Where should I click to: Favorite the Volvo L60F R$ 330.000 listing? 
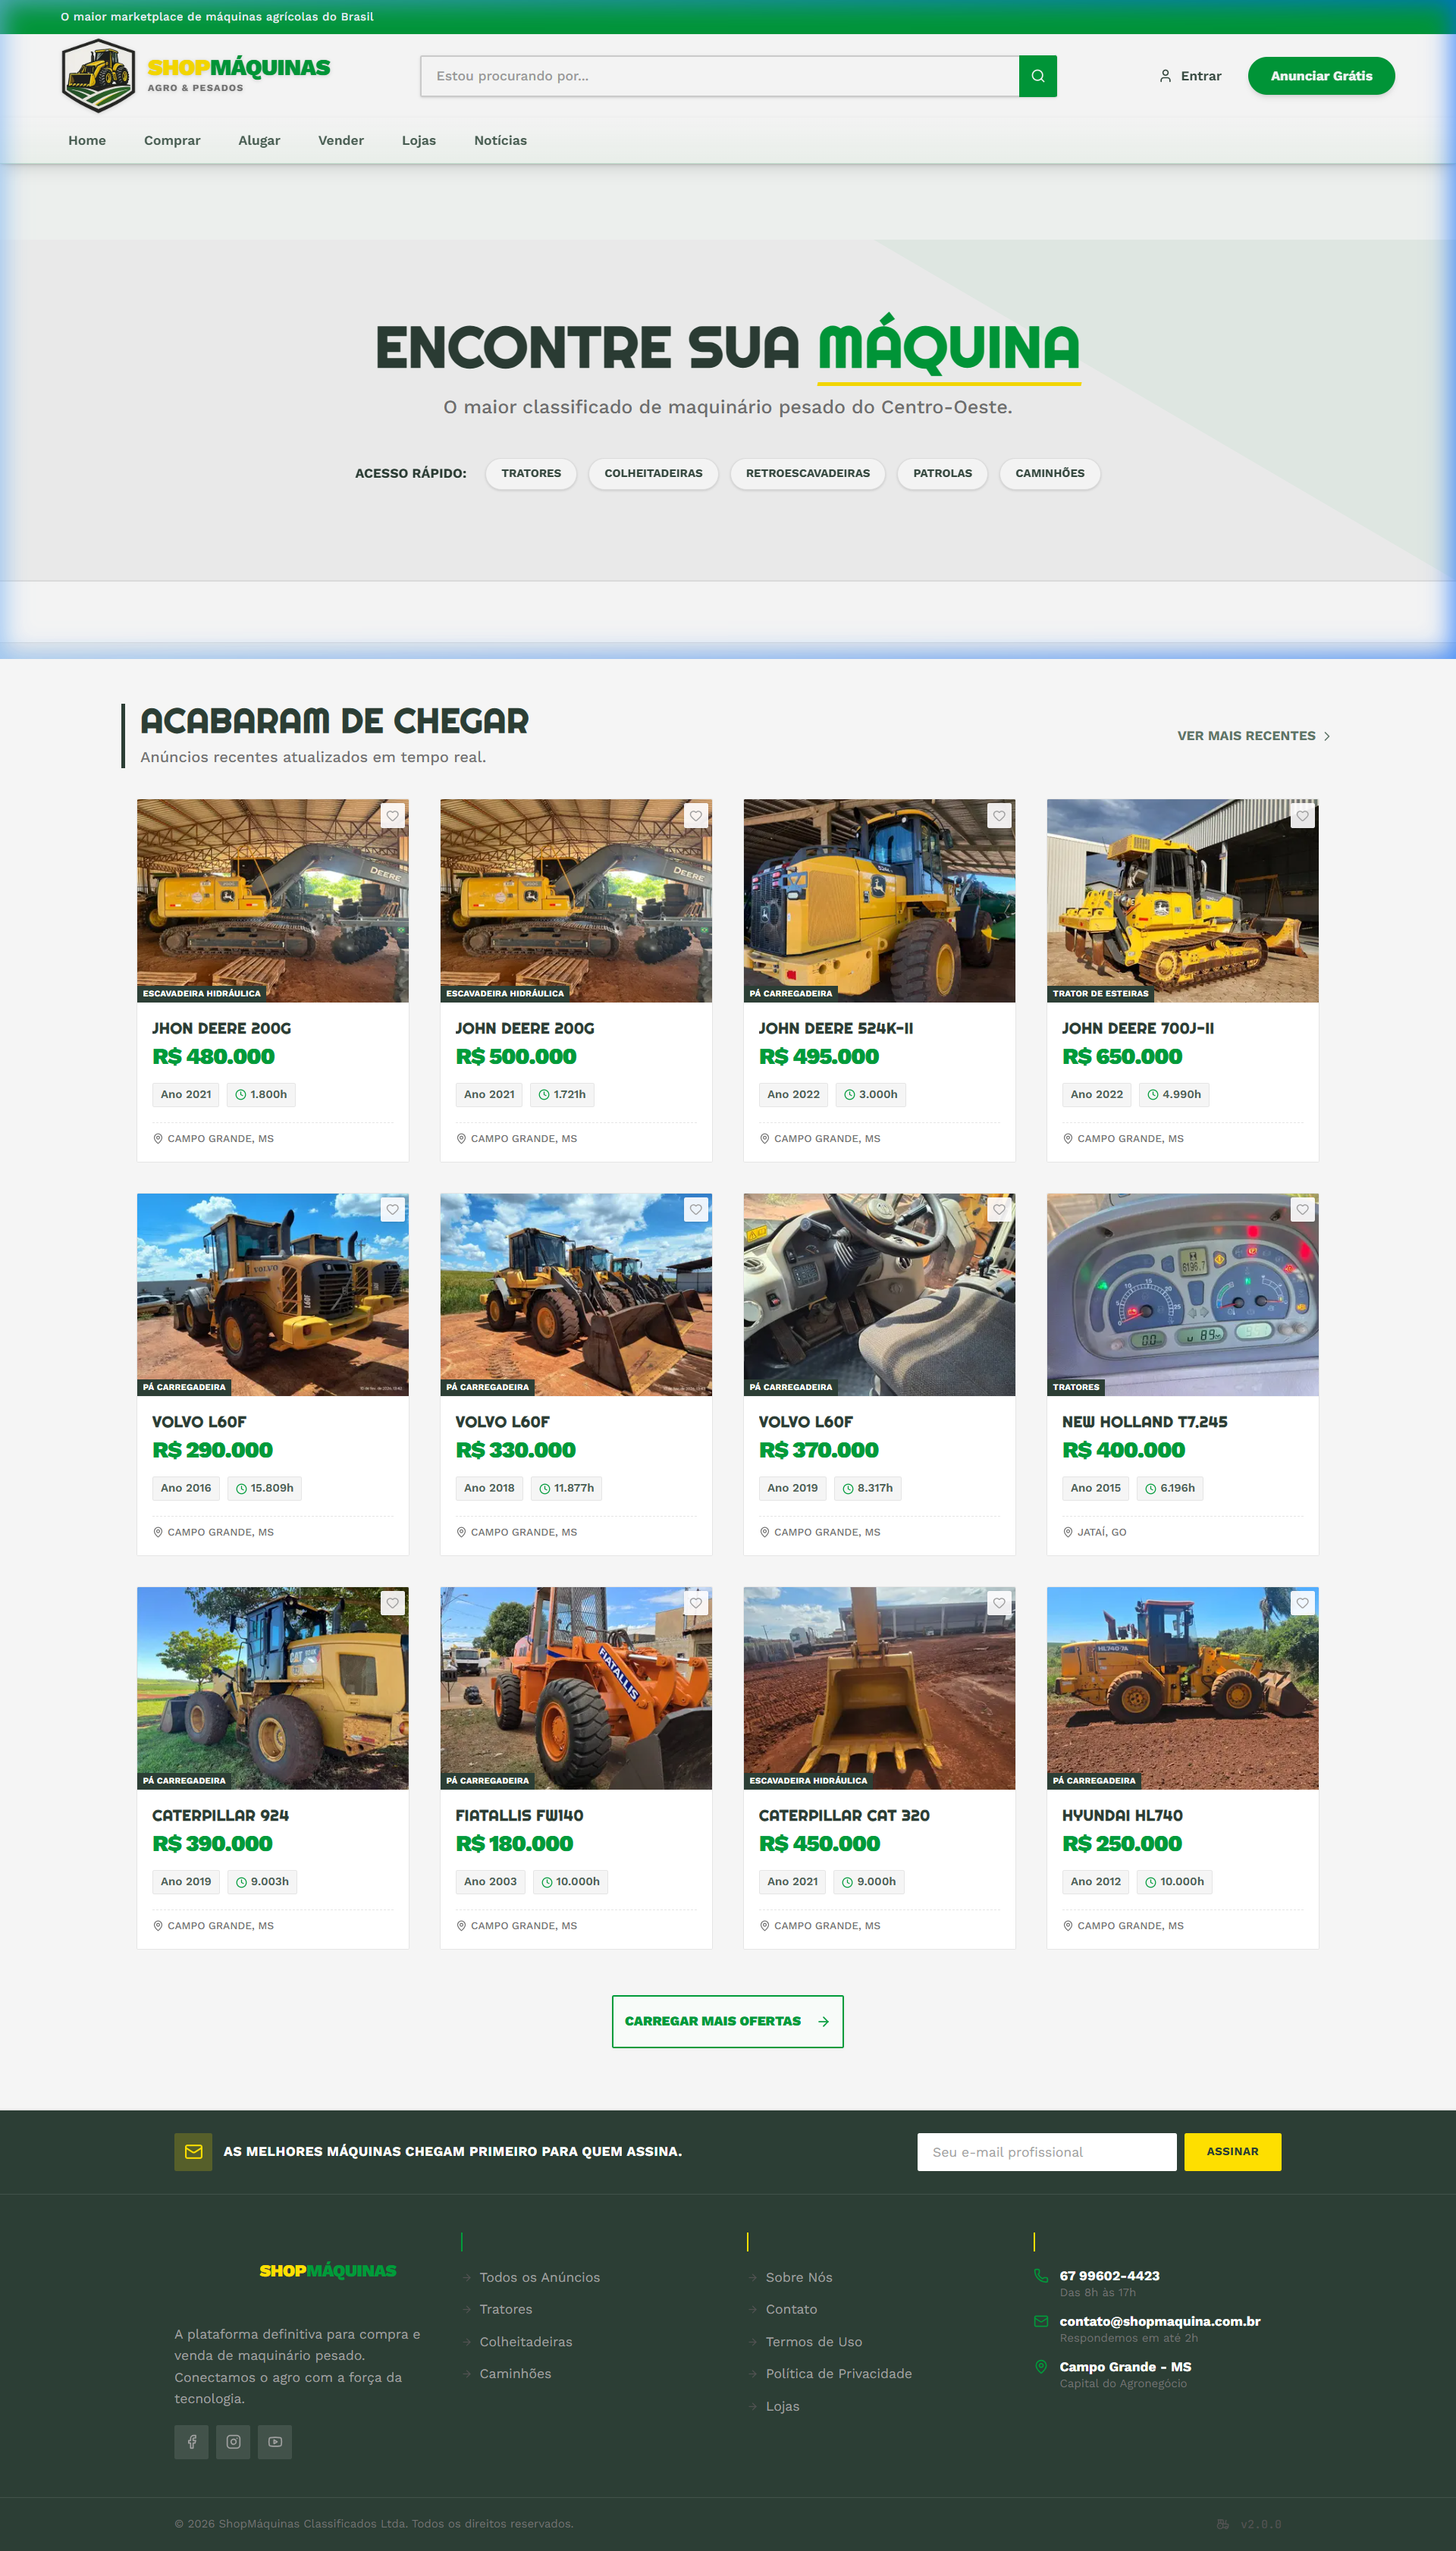(x=696, y=1210)
